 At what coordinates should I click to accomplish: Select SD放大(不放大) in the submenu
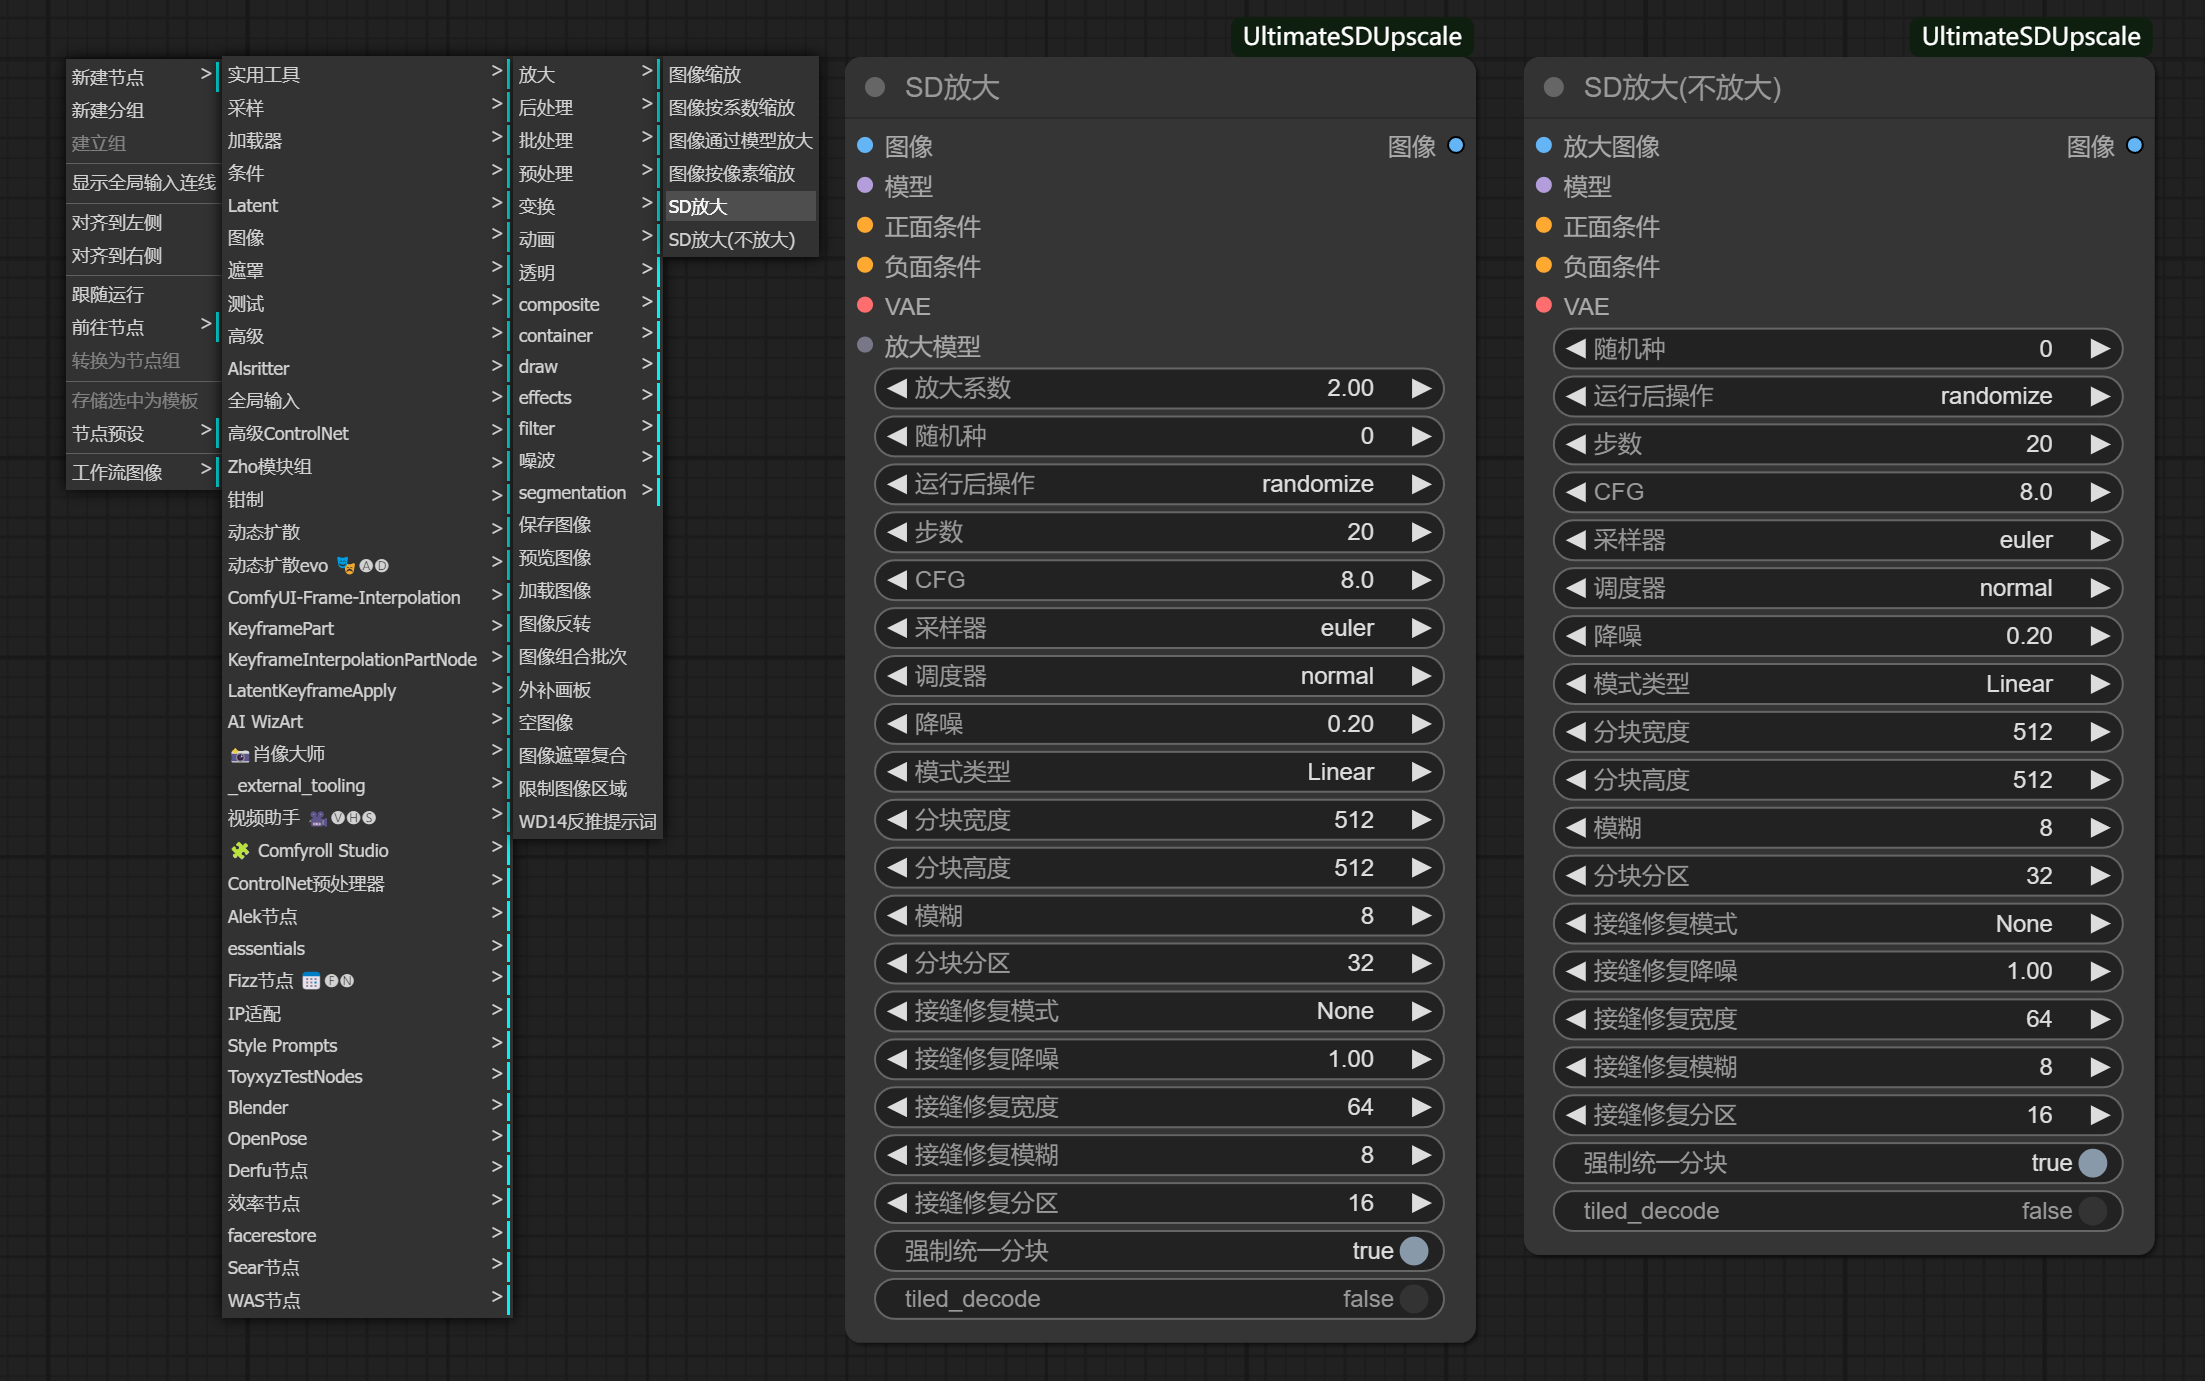coord(740,240)
